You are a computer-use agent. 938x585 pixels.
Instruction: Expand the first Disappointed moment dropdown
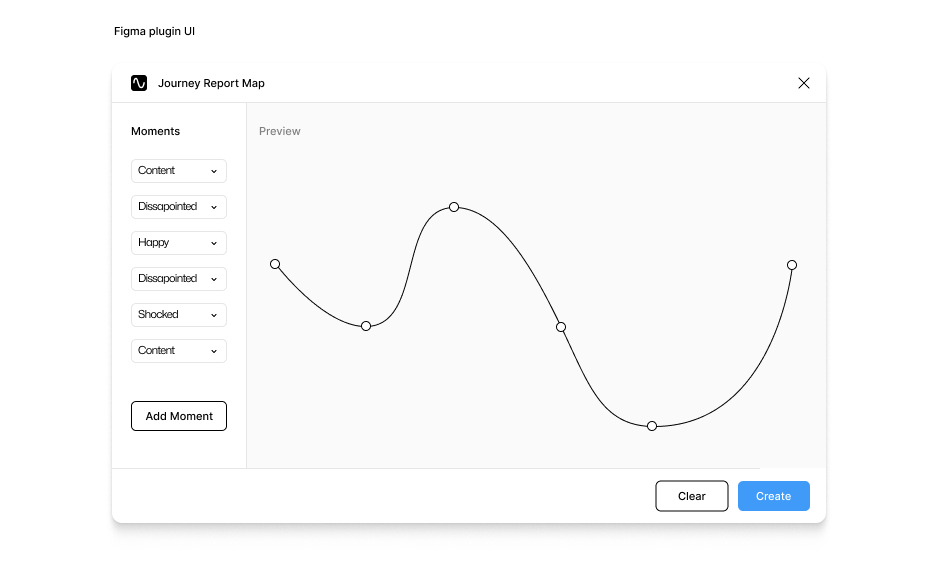179,207
